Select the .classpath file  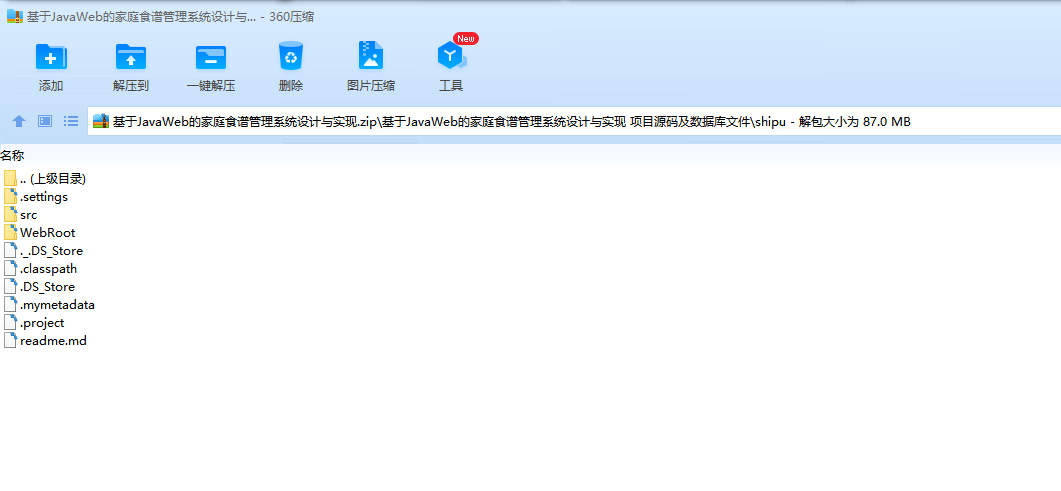[40, 268]
